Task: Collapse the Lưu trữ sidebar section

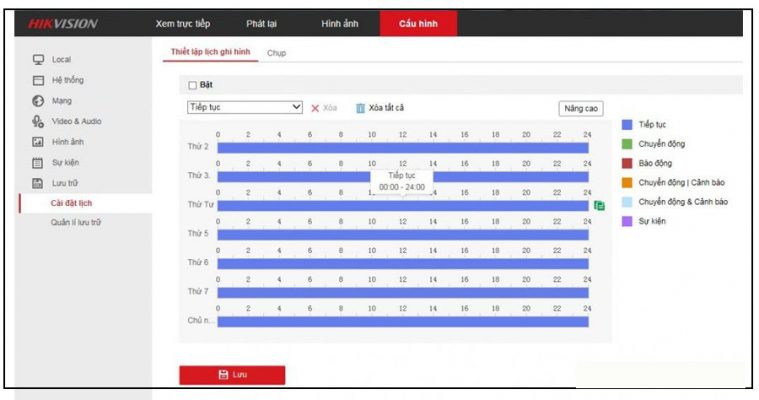Action: [65, 183]
